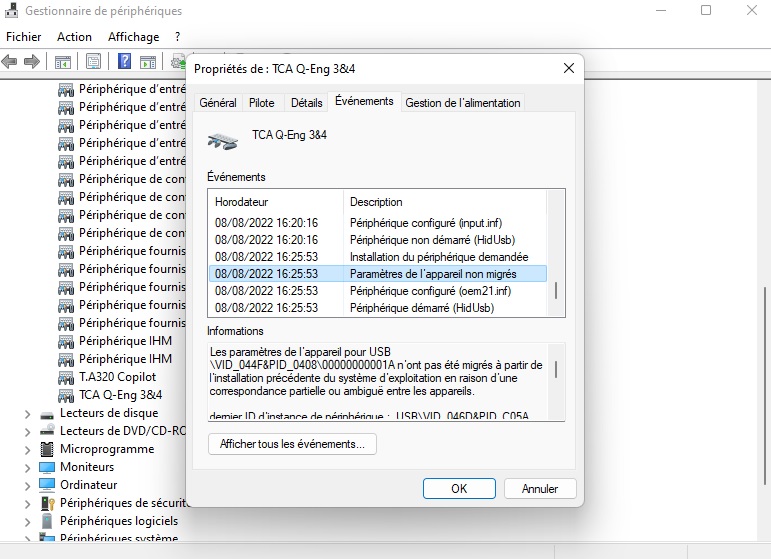The height and width of the screenshot is (559, 771).
Task: Switch to the Détails tab
Action: click(x=306, y=103)
